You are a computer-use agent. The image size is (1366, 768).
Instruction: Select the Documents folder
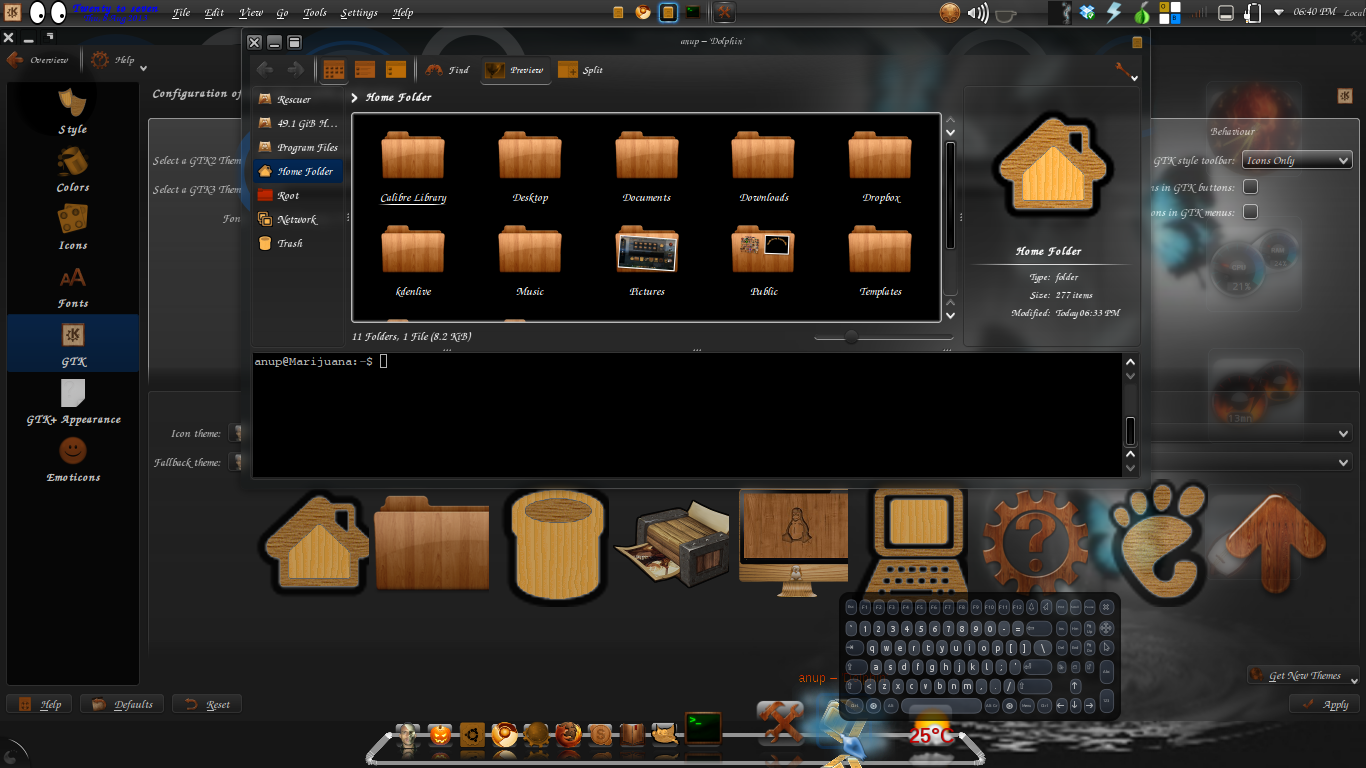tap(647, 166)
